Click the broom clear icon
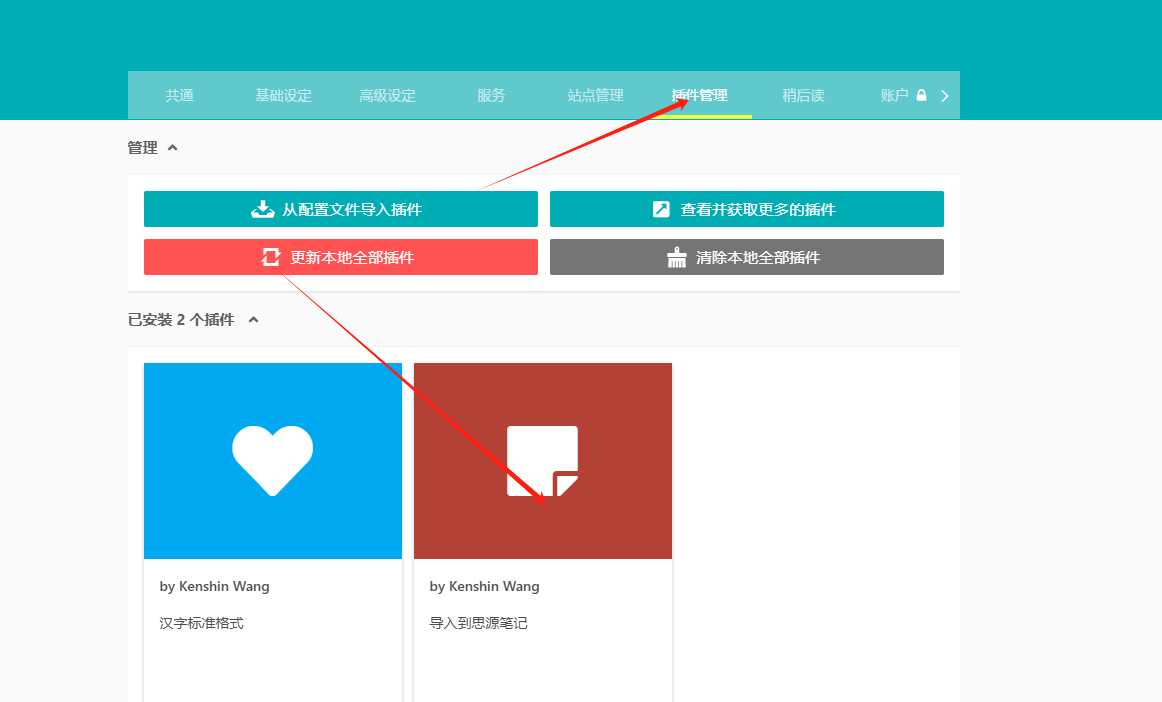Viewport: 1162px width, 702px height. [677, 257]
